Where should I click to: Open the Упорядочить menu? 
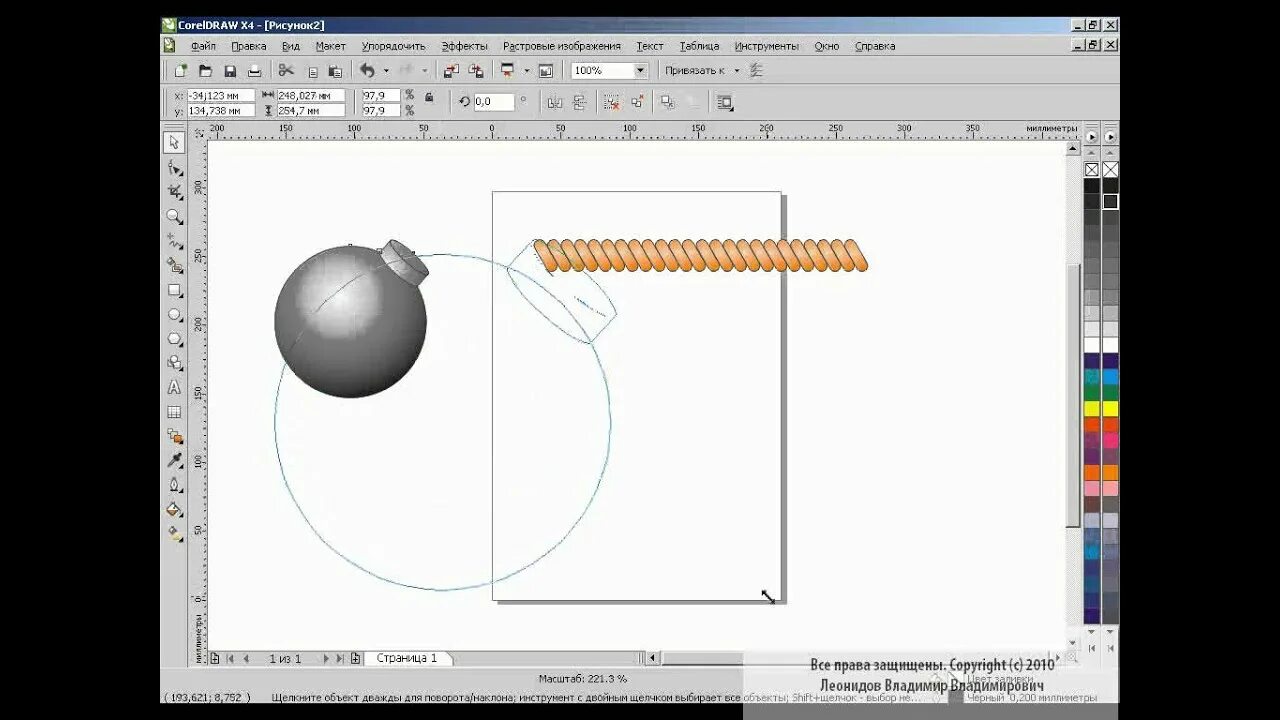(x=393, y=46)
